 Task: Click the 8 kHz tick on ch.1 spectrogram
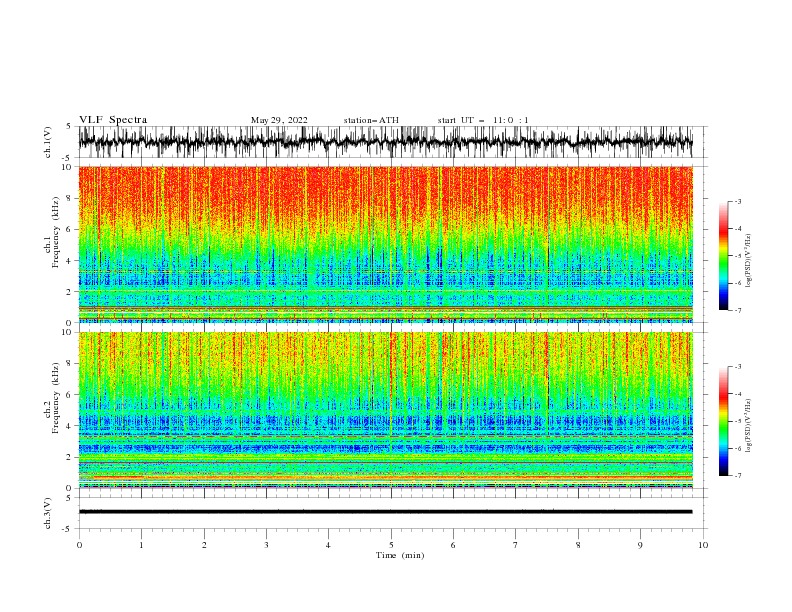point(70,198)
